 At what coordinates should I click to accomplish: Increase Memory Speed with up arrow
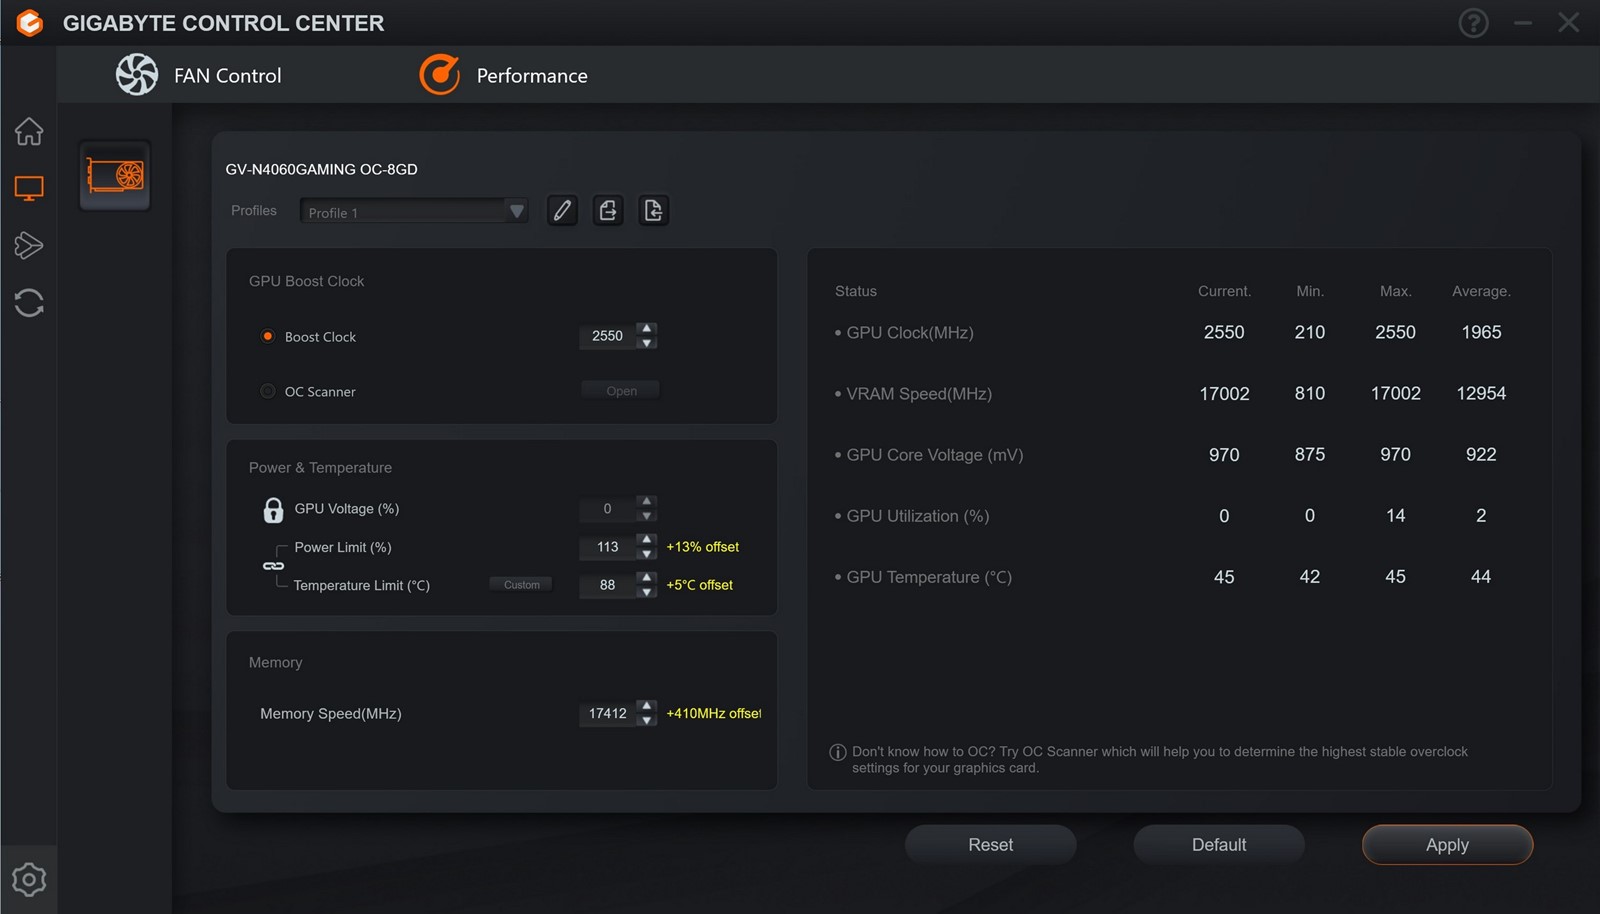point(647,705)
